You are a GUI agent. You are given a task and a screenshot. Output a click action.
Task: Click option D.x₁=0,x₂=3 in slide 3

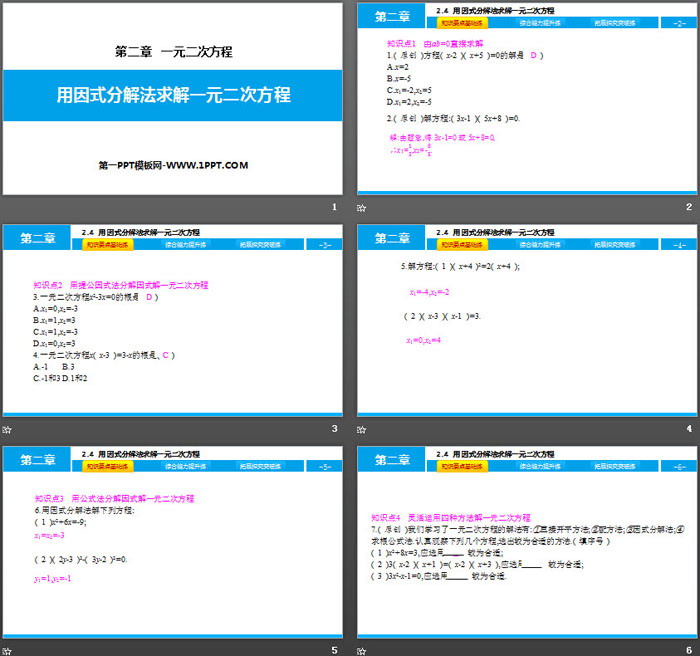54,343
